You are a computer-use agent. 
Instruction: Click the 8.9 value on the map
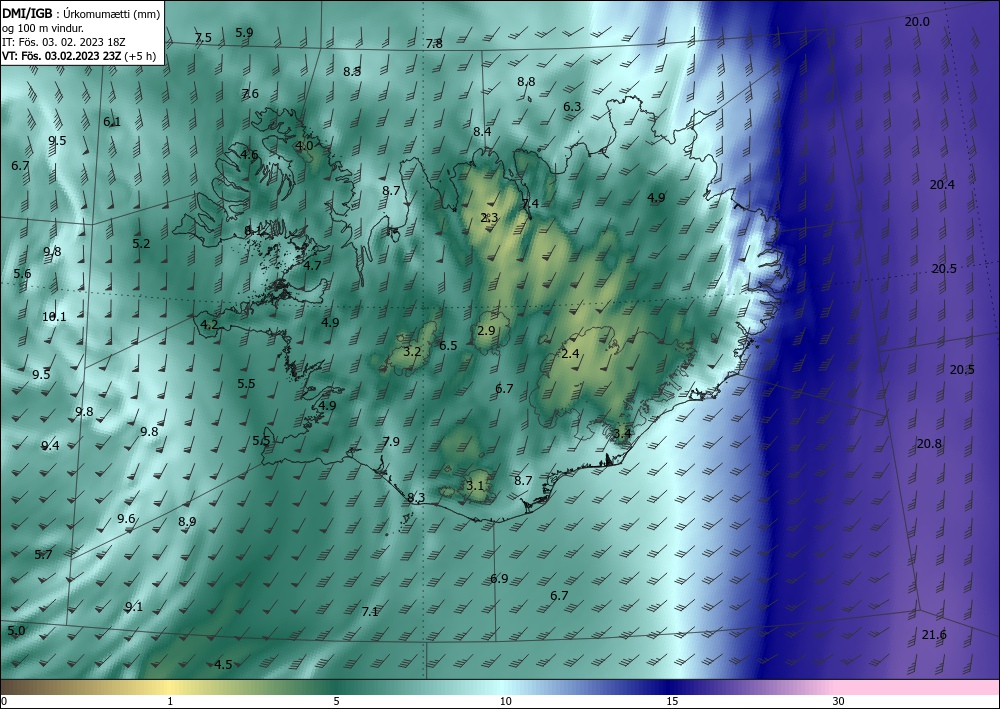click(x=187, y=522)
